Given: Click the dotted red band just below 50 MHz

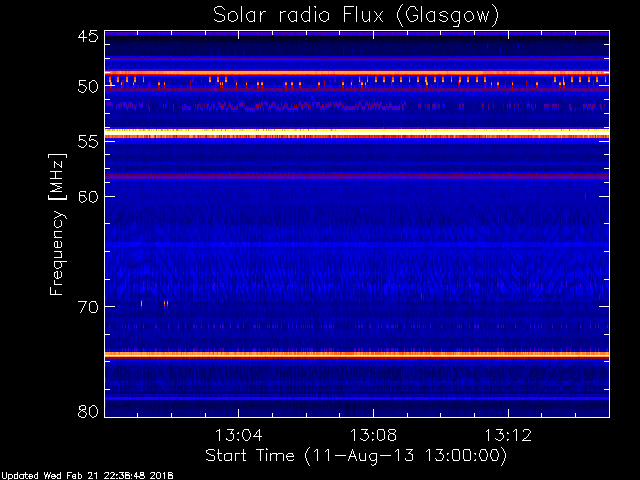Looking at the screenshot, I should [x=356, y=104].
